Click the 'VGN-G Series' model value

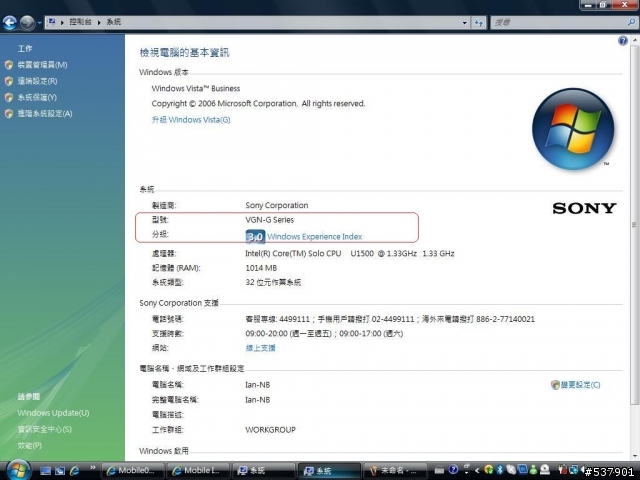click(269, 220)
